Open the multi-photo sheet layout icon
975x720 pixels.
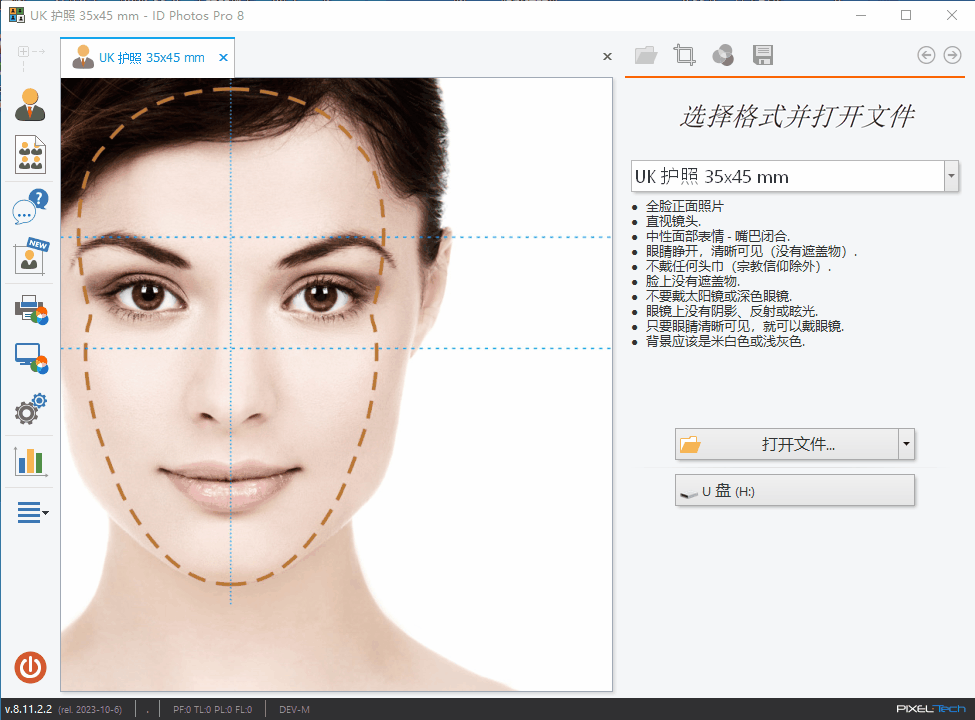[30, 155]
